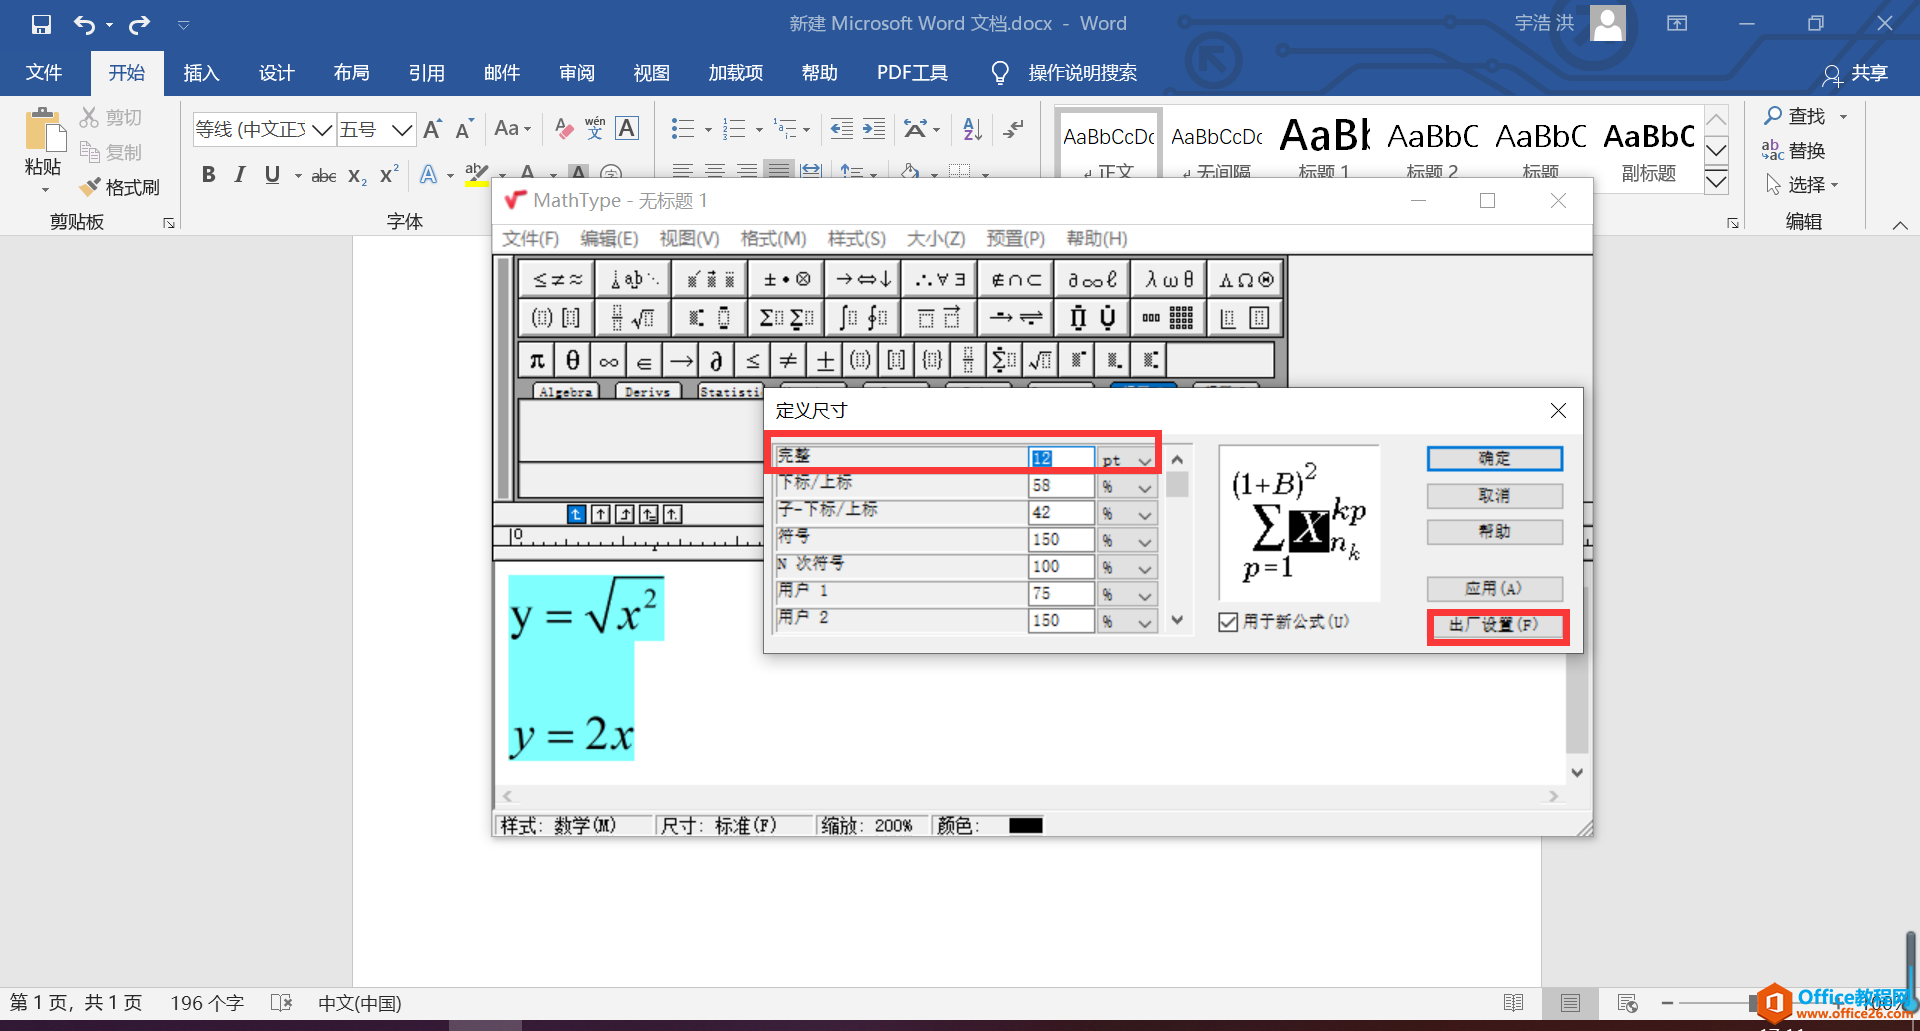
Task: Switch to the 插入 ribbon tab
Action: [201, 72]
